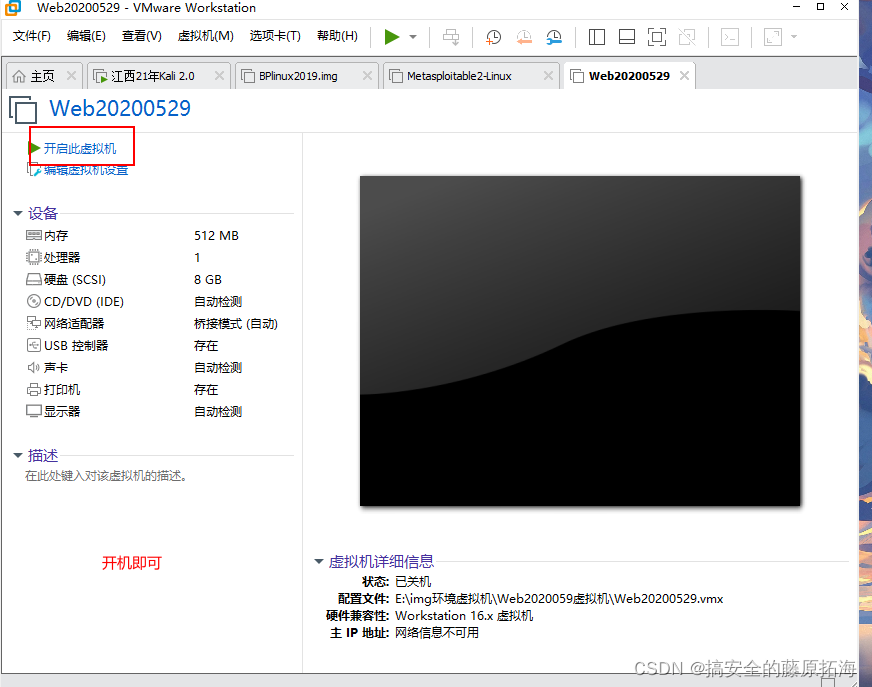Click the 开启此虚拟机 link
Screen dimensions: 872x687
coord(80,149)
